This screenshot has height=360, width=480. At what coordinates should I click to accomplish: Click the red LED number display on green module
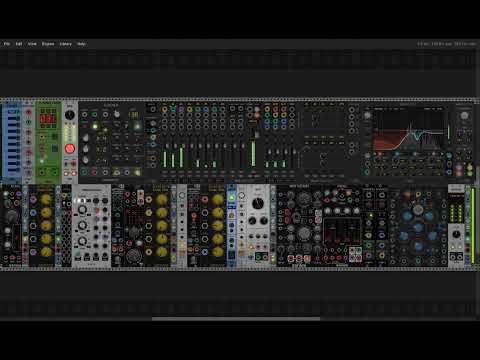click(x=48, y=118)
